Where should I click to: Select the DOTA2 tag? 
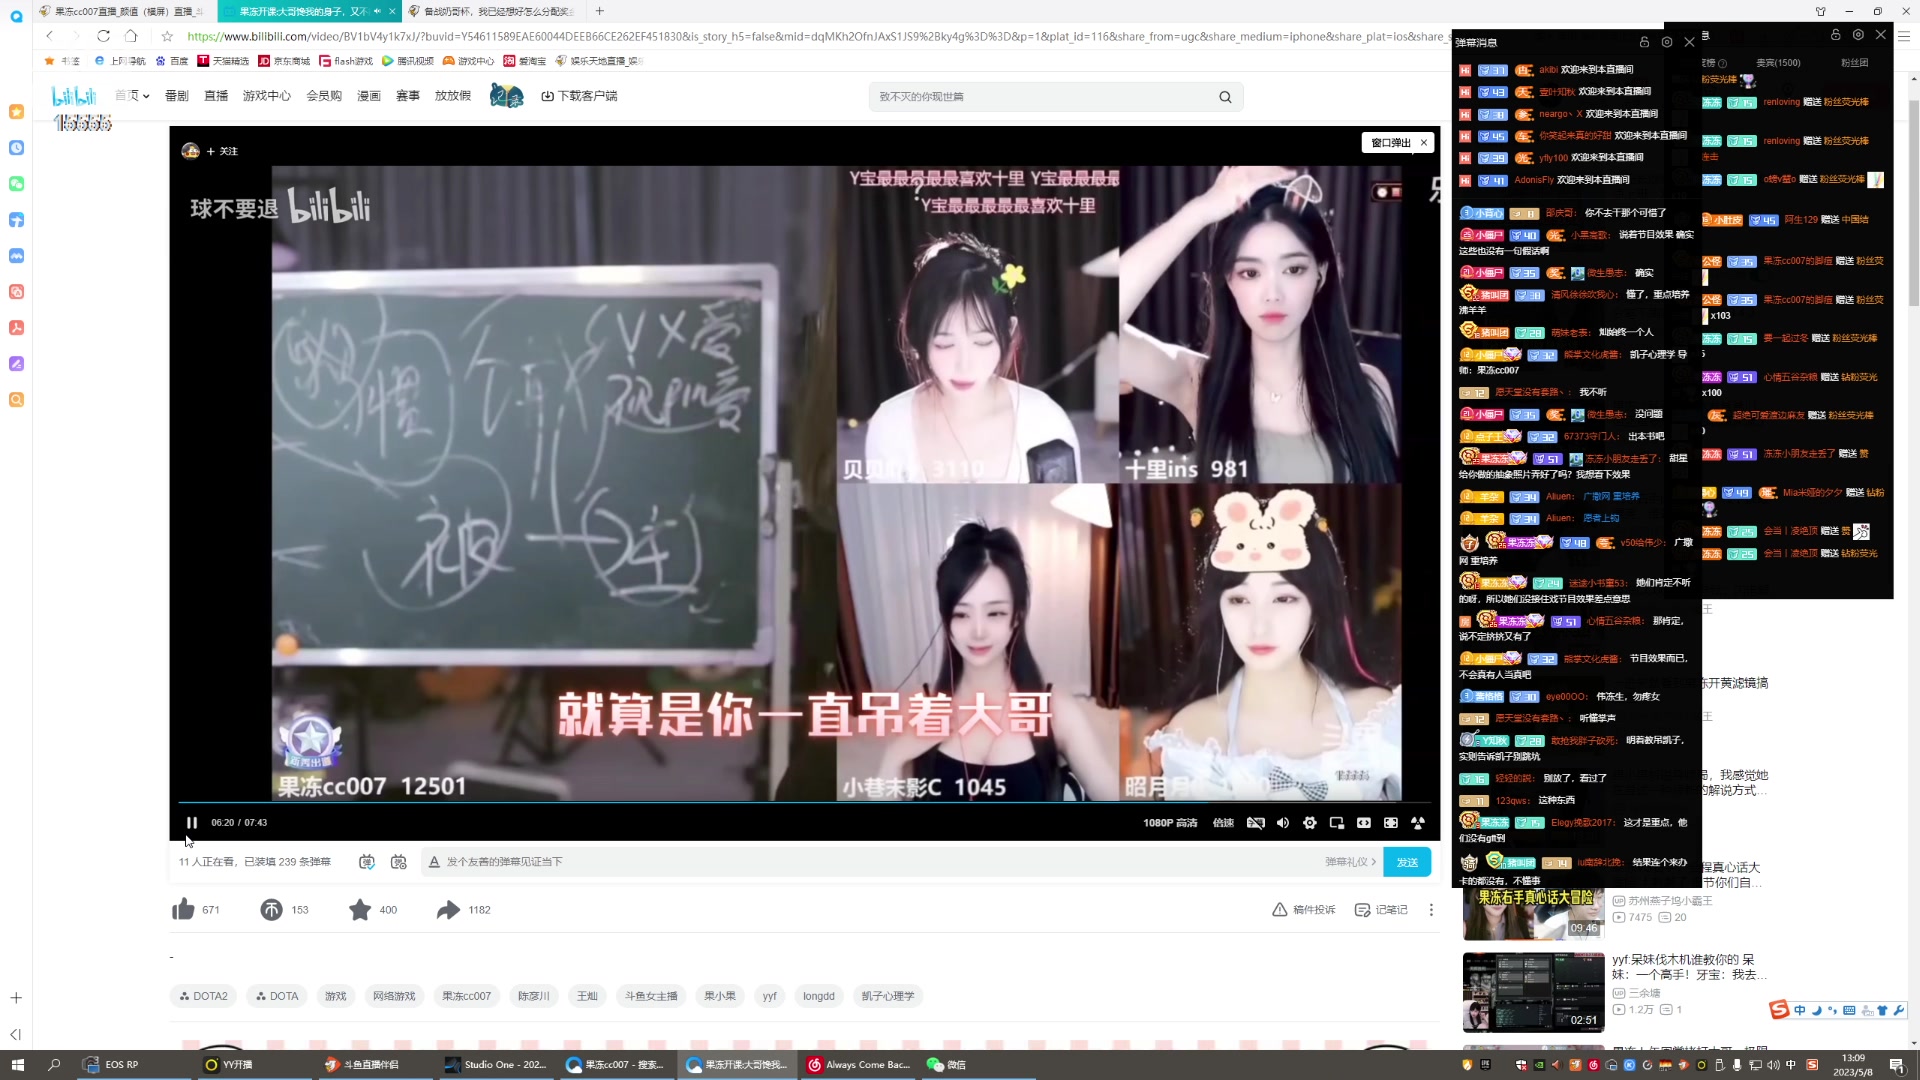(203, 996)
